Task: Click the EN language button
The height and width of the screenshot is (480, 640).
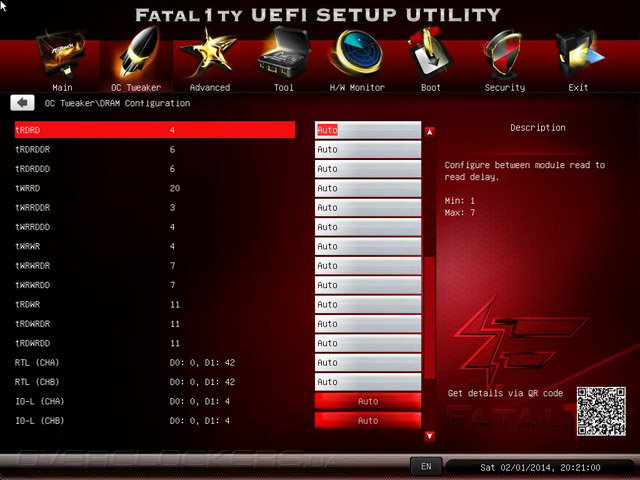Action: pyautogui.click(x=426, y=467)
